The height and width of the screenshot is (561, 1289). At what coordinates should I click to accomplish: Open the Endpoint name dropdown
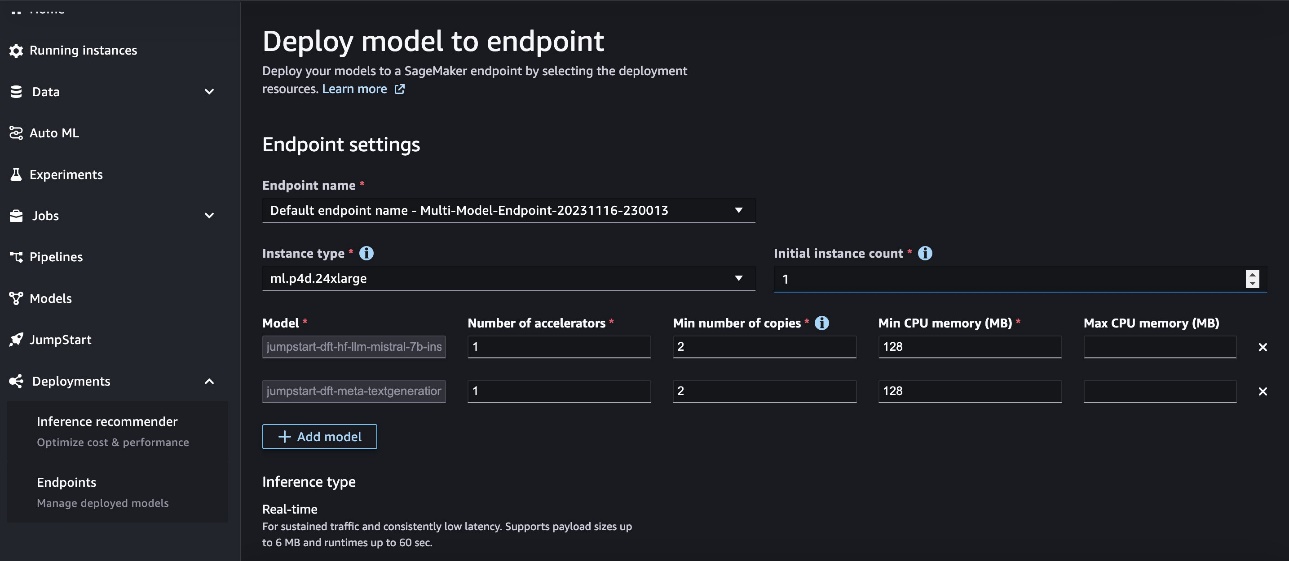pos(509,210)
